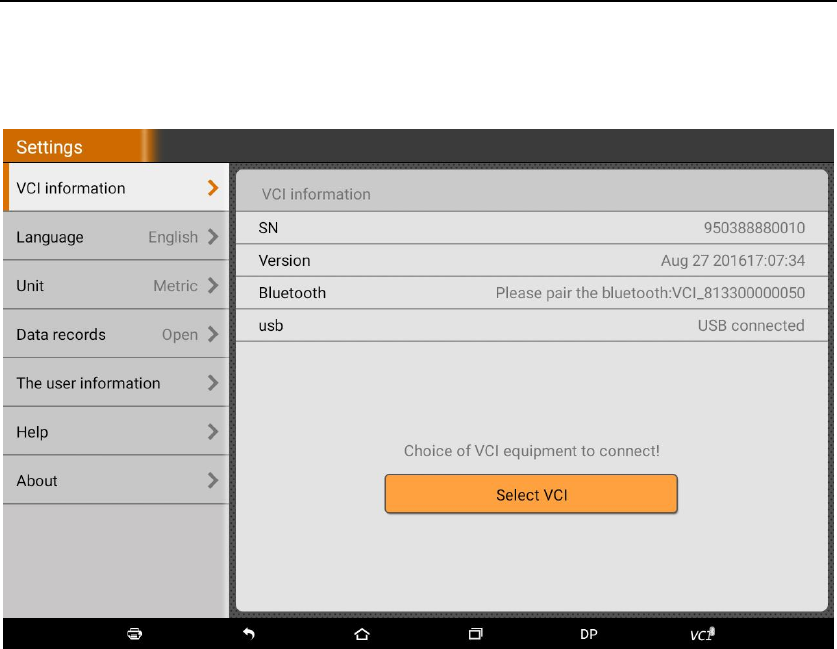Click the chevron next to Metric
This screenshot has width=837, height=649.
[x=213, y=285]
